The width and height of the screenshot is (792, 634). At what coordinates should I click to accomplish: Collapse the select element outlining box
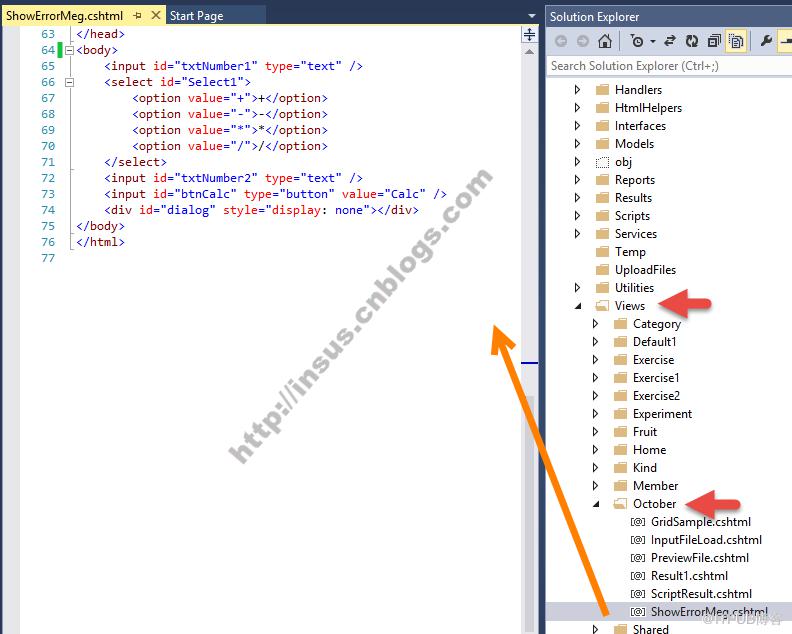[x=70, y=82]
